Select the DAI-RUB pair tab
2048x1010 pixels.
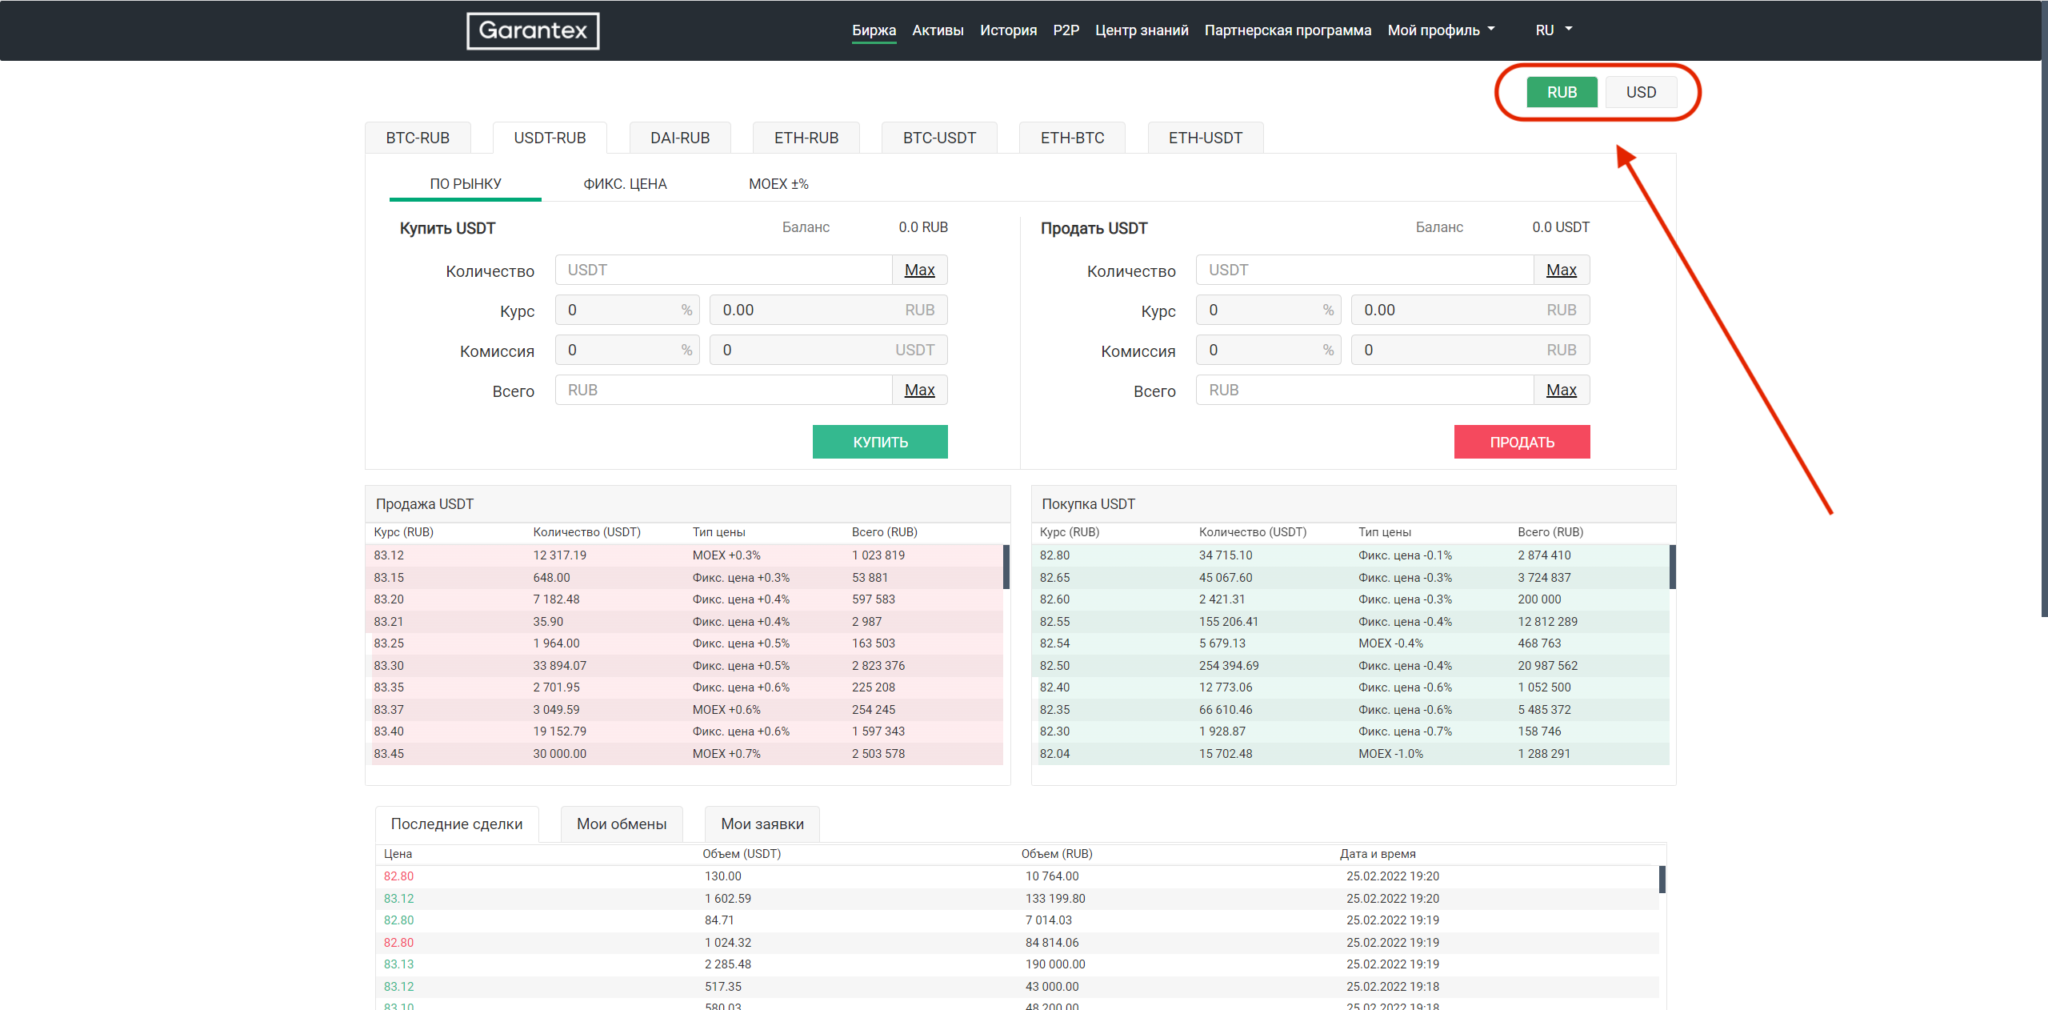point(680,138)
